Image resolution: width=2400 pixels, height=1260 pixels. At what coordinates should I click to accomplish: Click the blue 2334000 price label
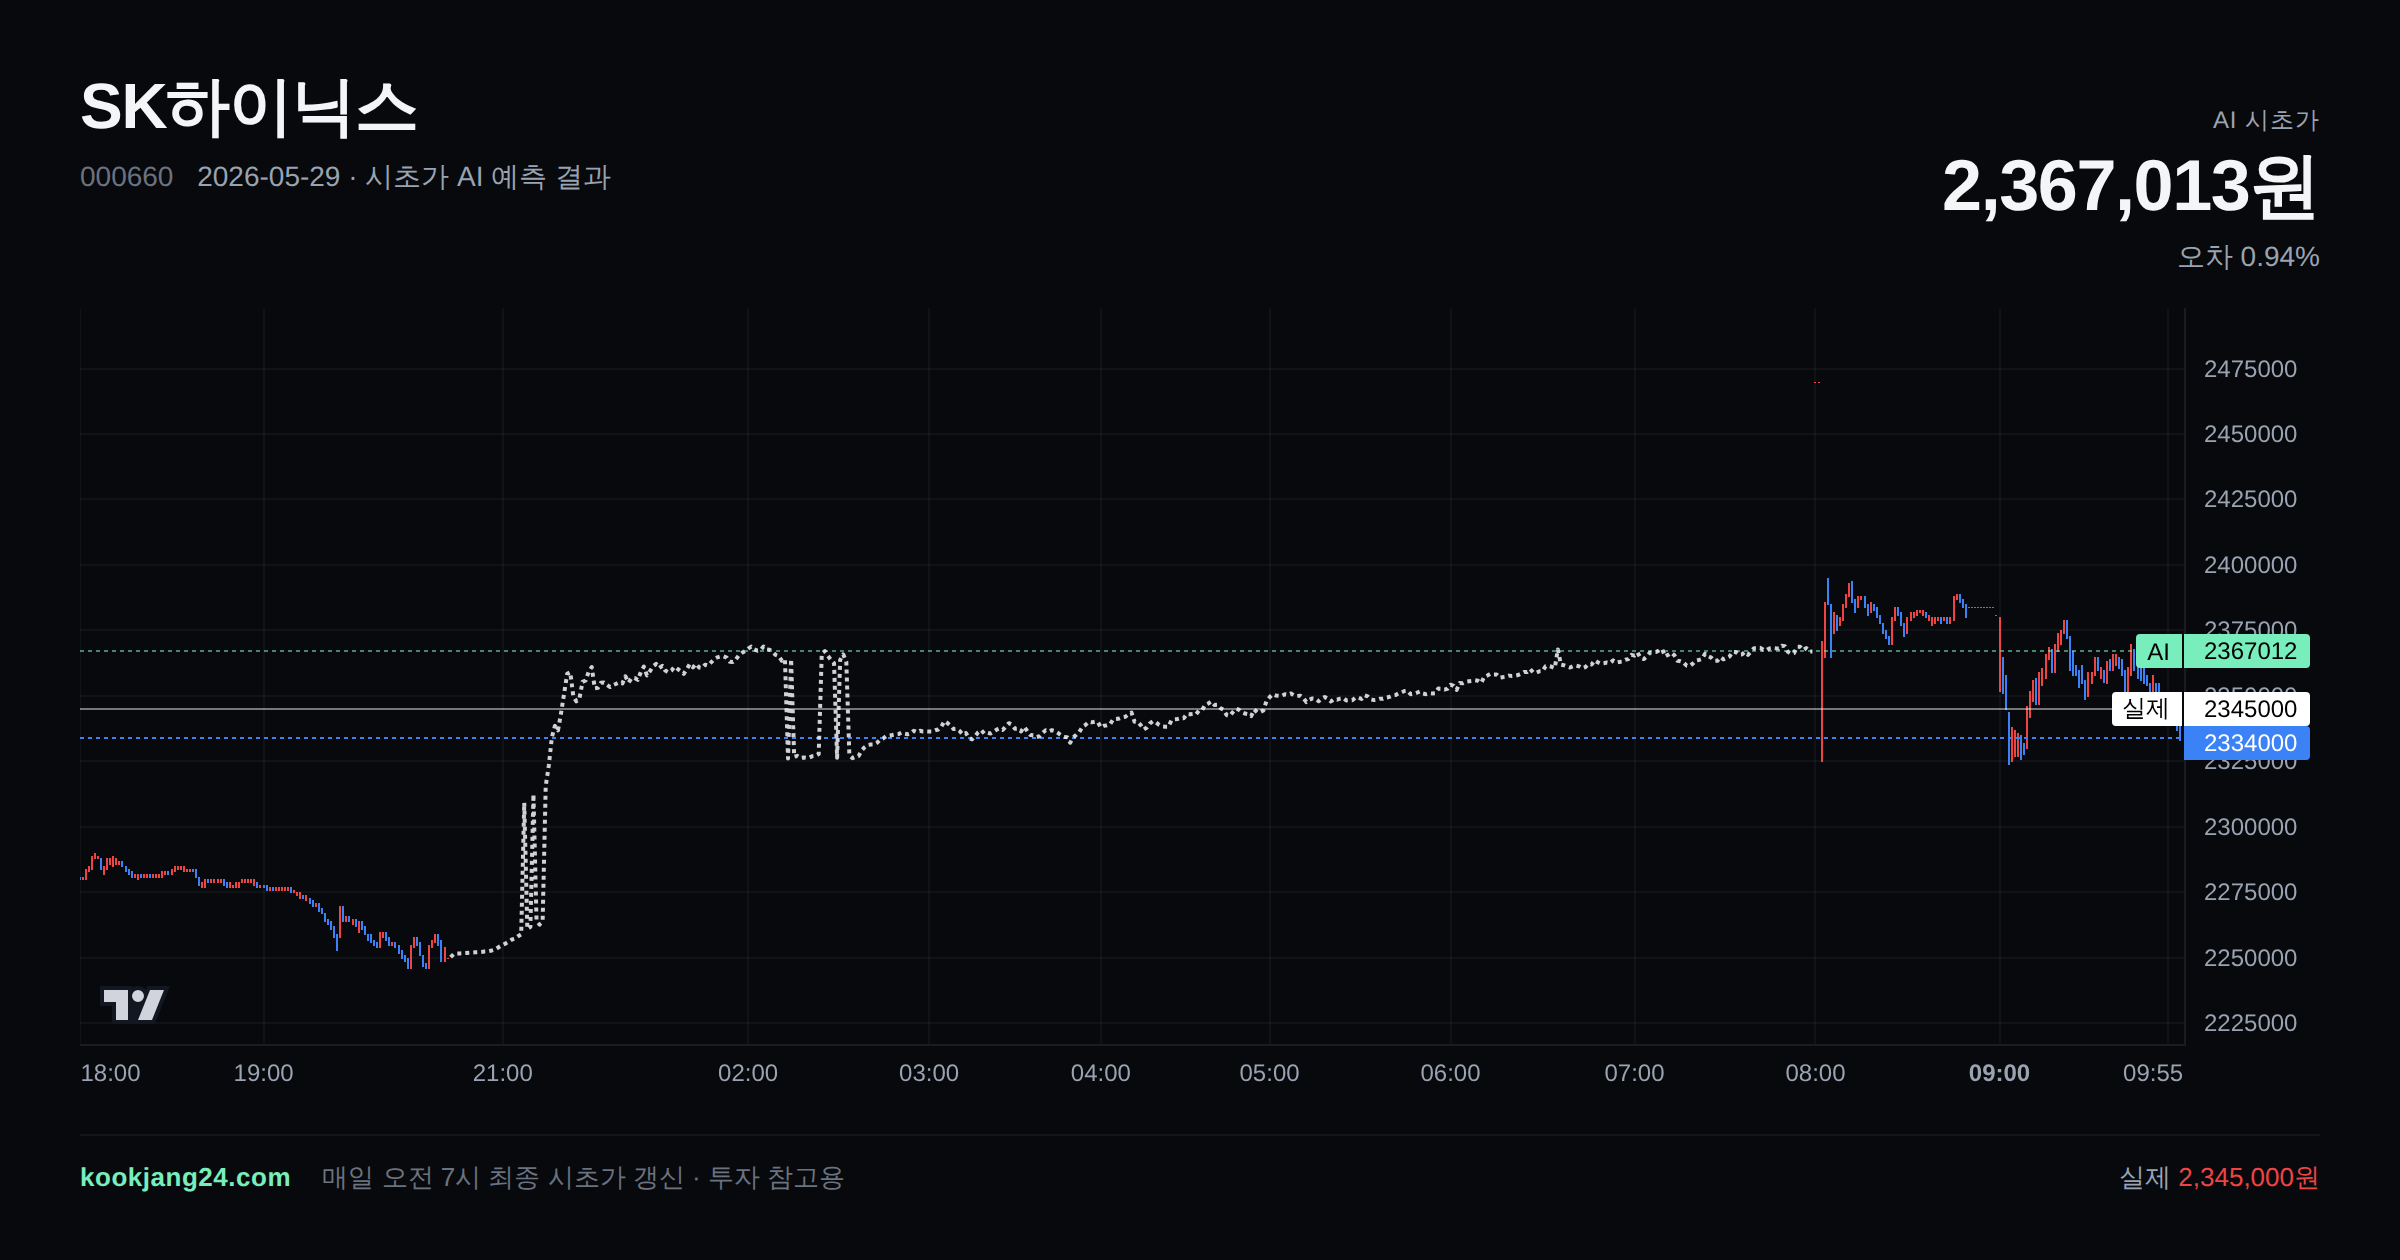click(2247, 743)
